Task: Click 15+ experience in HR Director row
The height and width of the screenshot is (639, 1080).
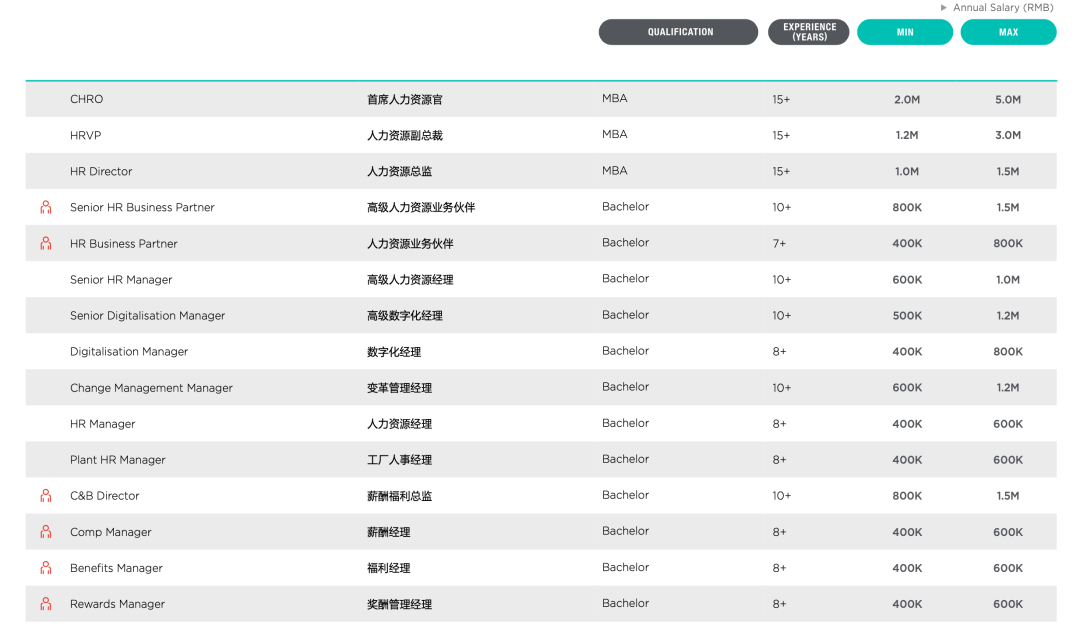Action: click(x=781, y=171)
